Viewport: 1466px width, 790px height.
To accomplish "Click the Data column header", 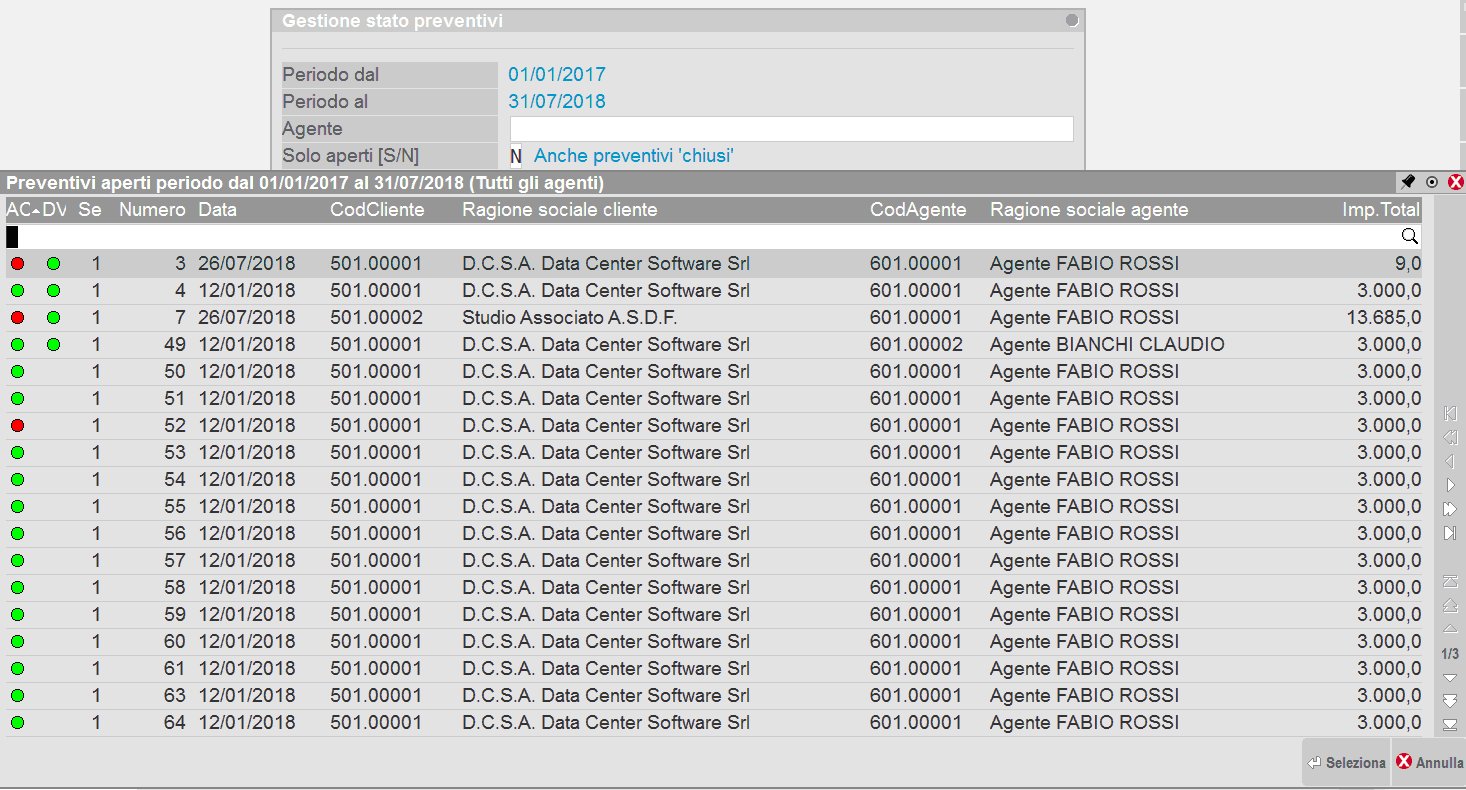I will click(x=217, y=210).
